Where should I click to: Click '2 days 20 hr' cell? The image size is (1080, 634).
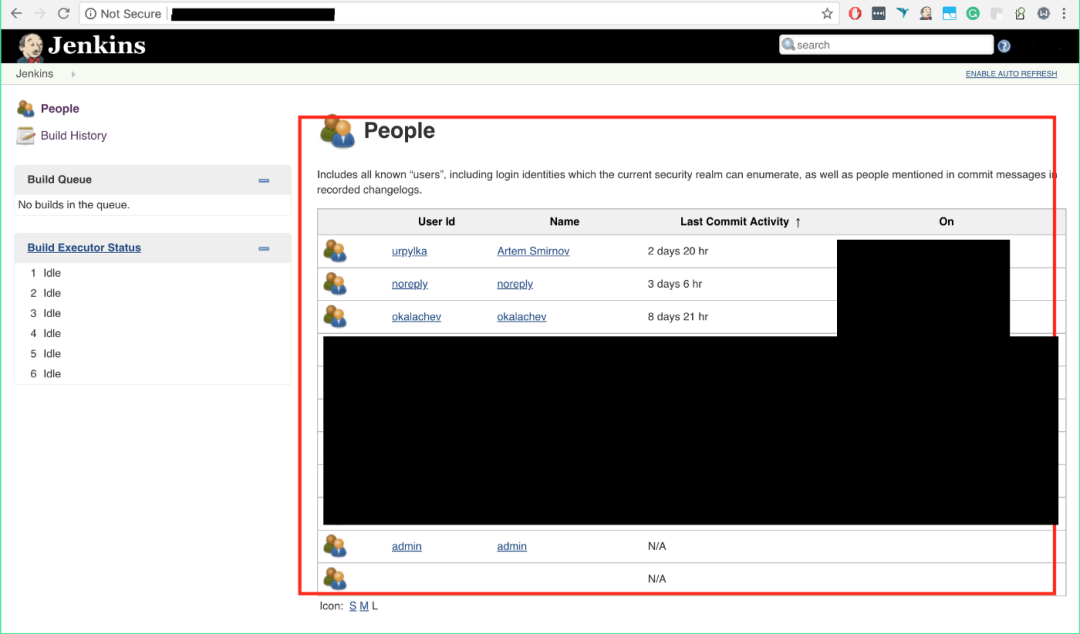[678, 251]
